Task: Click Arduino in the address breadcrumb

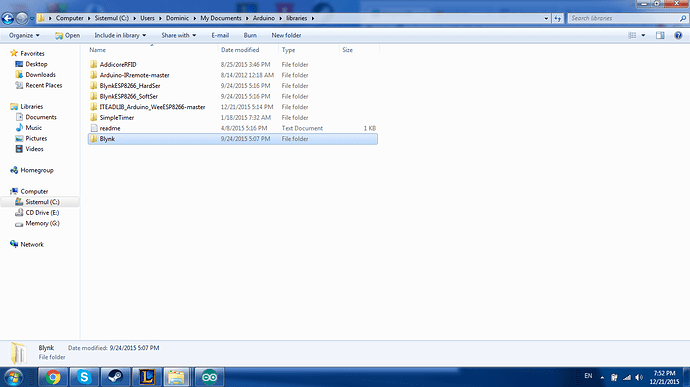Action: click(264, 18)
